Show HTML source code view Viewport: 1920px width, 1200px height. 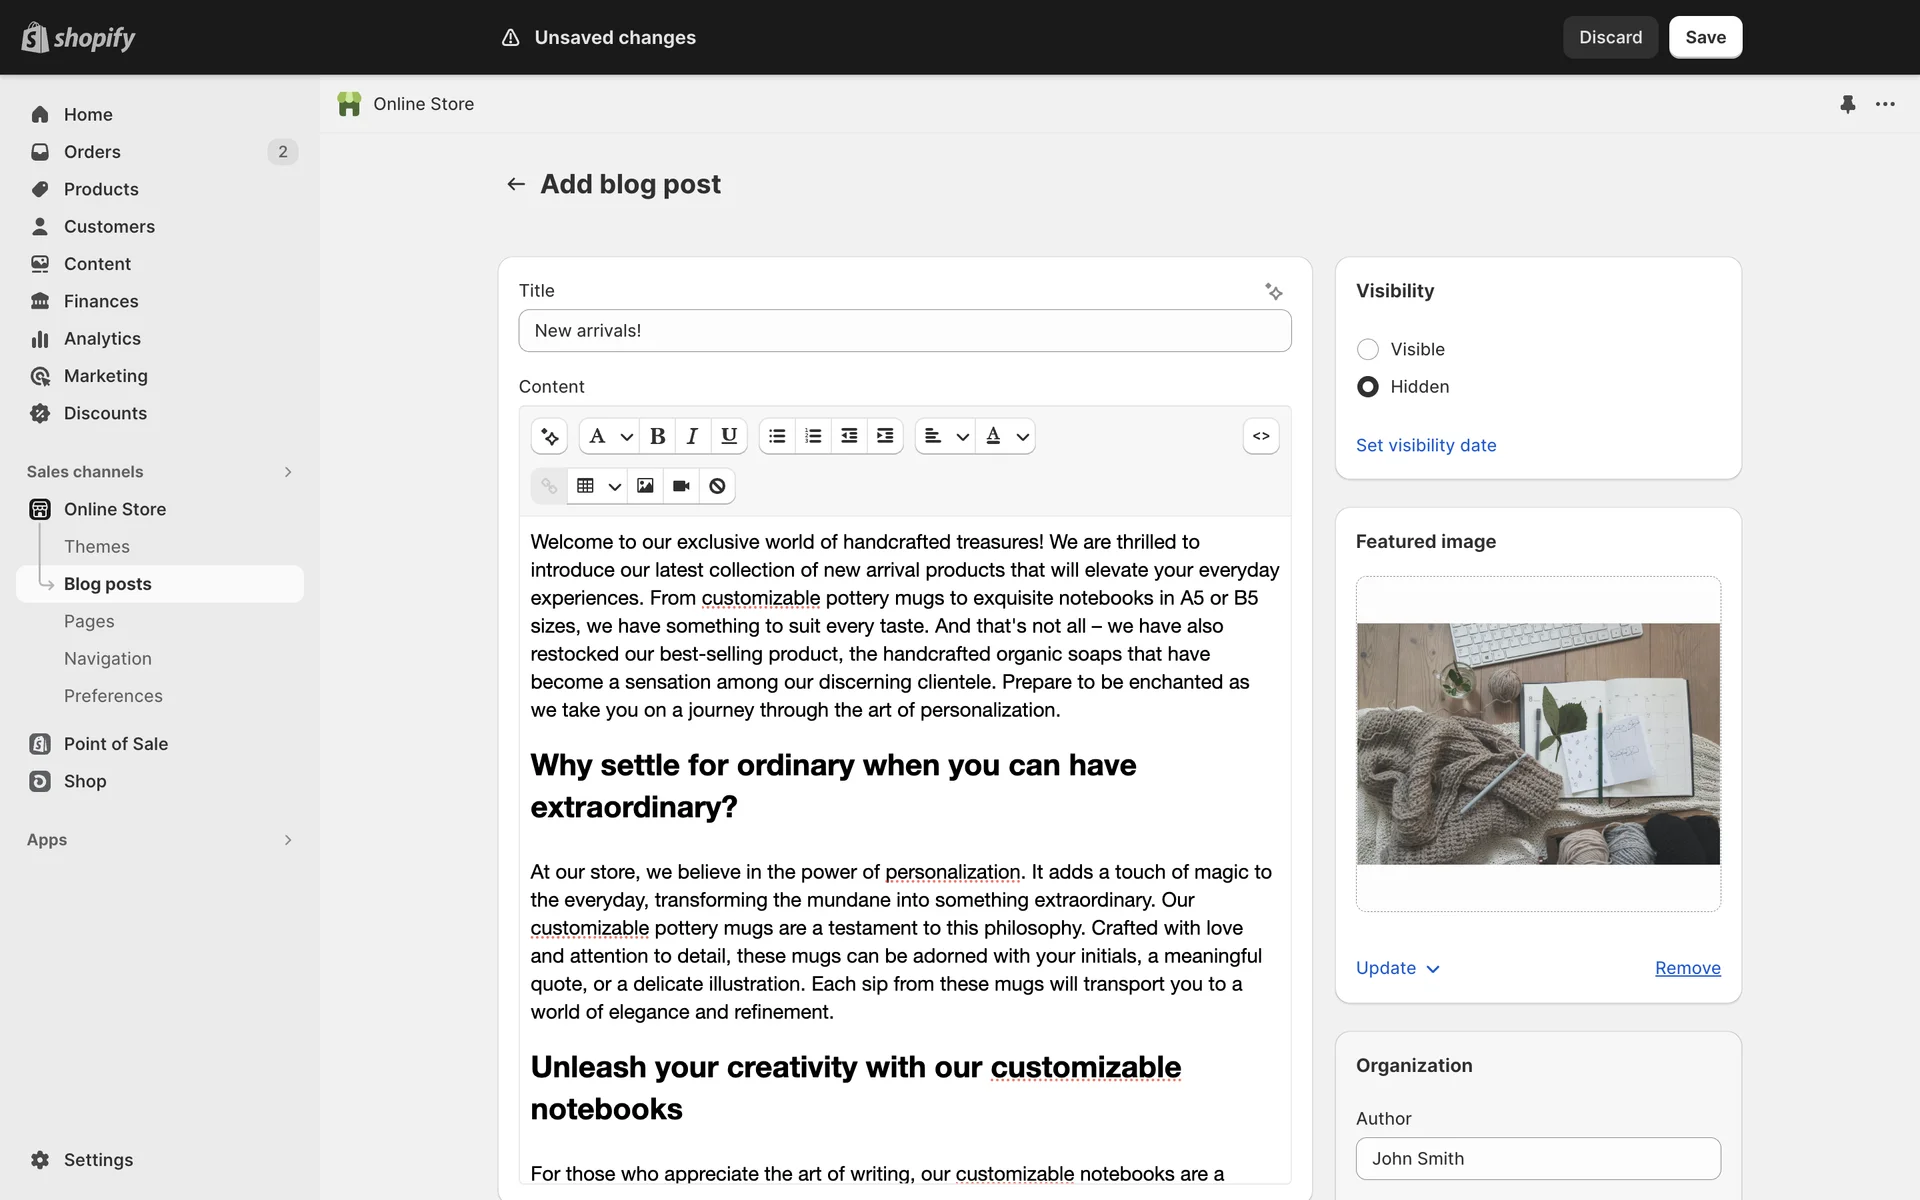tap(1261, 436)
